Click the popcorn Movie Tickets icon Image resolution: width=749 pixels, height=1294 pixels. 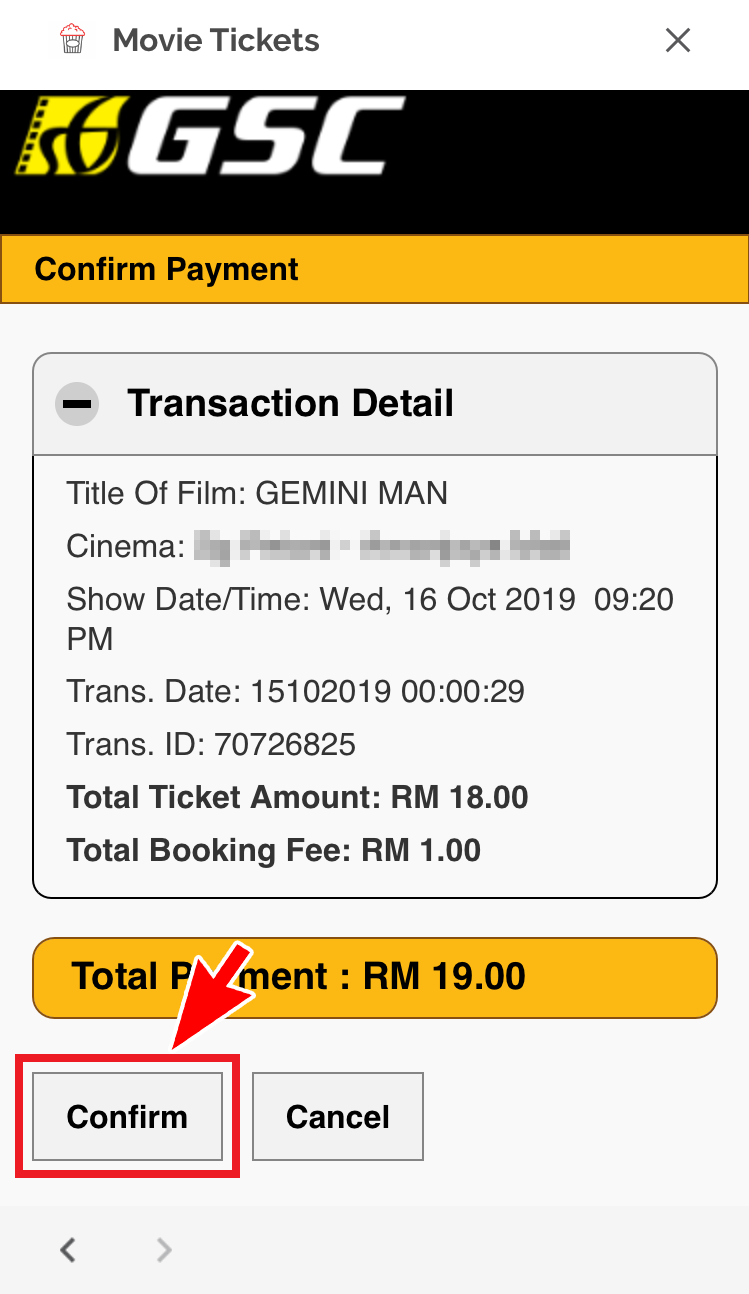73,40
